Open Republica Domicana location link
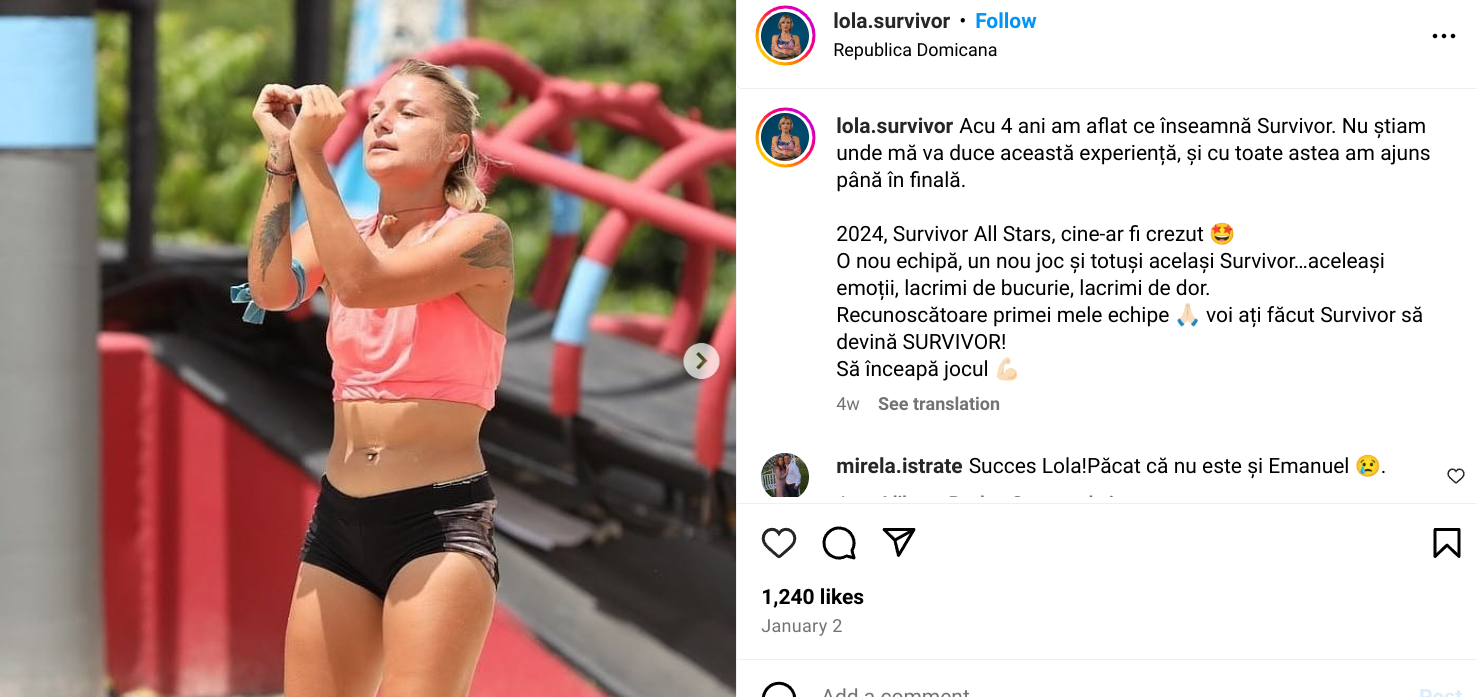Image resolution: width=1477 pixels, height=697 pixels. pyautogui.click(x=915, y=50)
